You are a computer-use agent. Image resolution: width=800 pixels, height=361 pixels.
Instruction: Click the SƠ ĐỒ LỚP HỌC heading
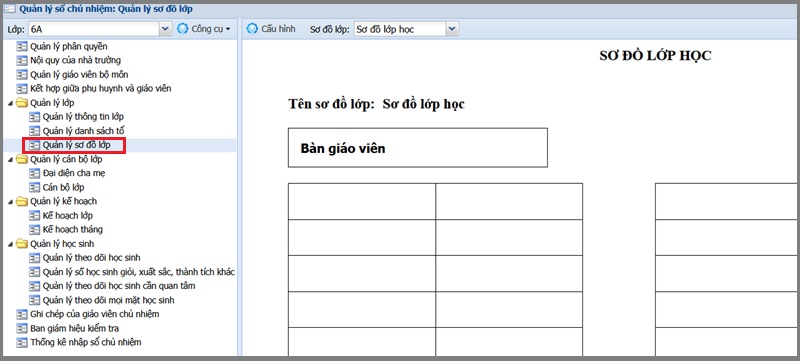(655, 56)
